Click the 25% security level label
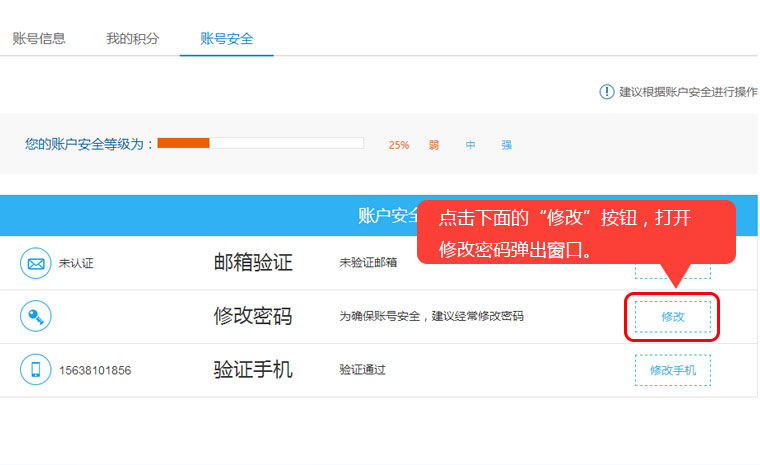The width and height of the screenshot is (760, 465). pos(399,145)
